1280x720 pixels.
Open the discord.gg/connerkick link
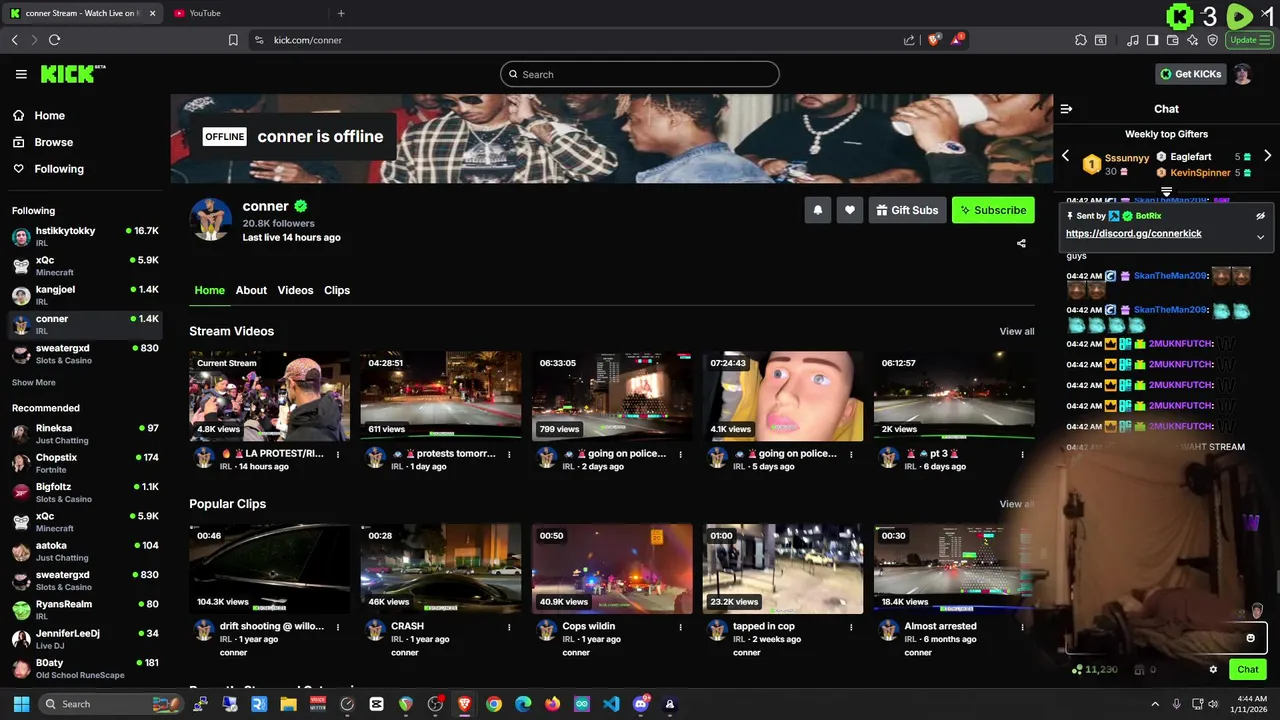1133,234
